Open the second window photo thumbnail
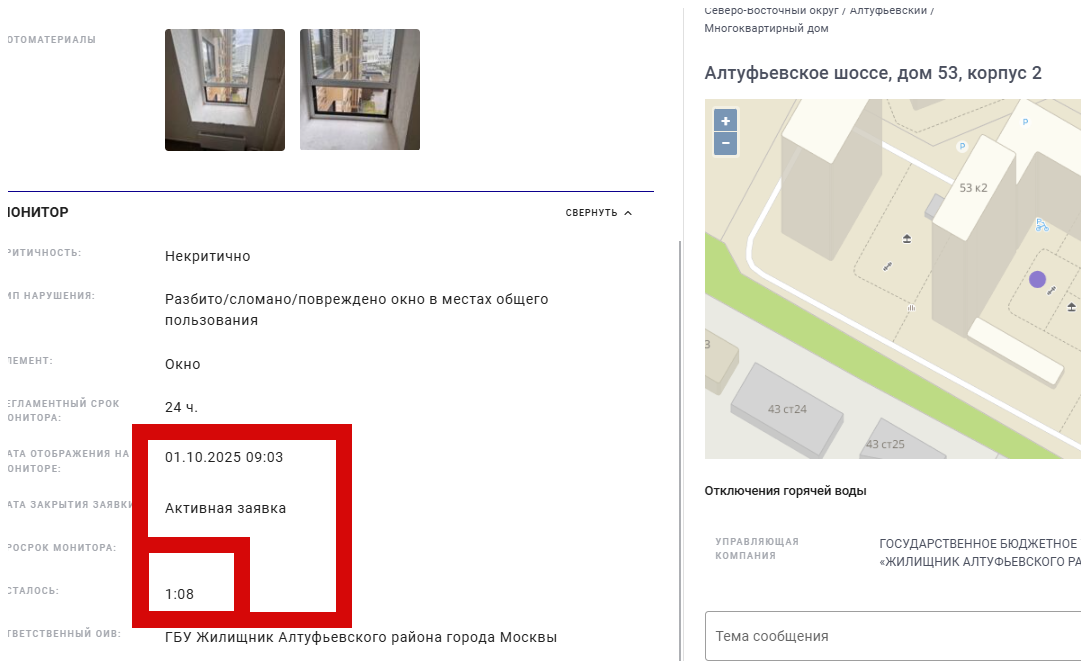 point(360,90)
